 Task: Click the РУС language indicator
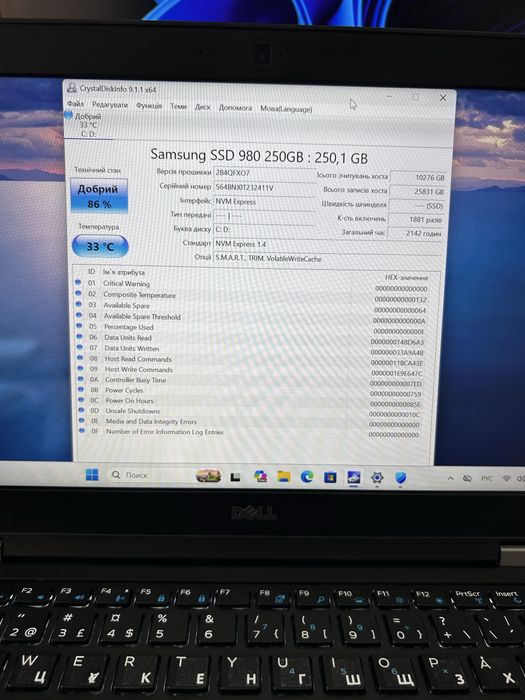pos(487,478)
